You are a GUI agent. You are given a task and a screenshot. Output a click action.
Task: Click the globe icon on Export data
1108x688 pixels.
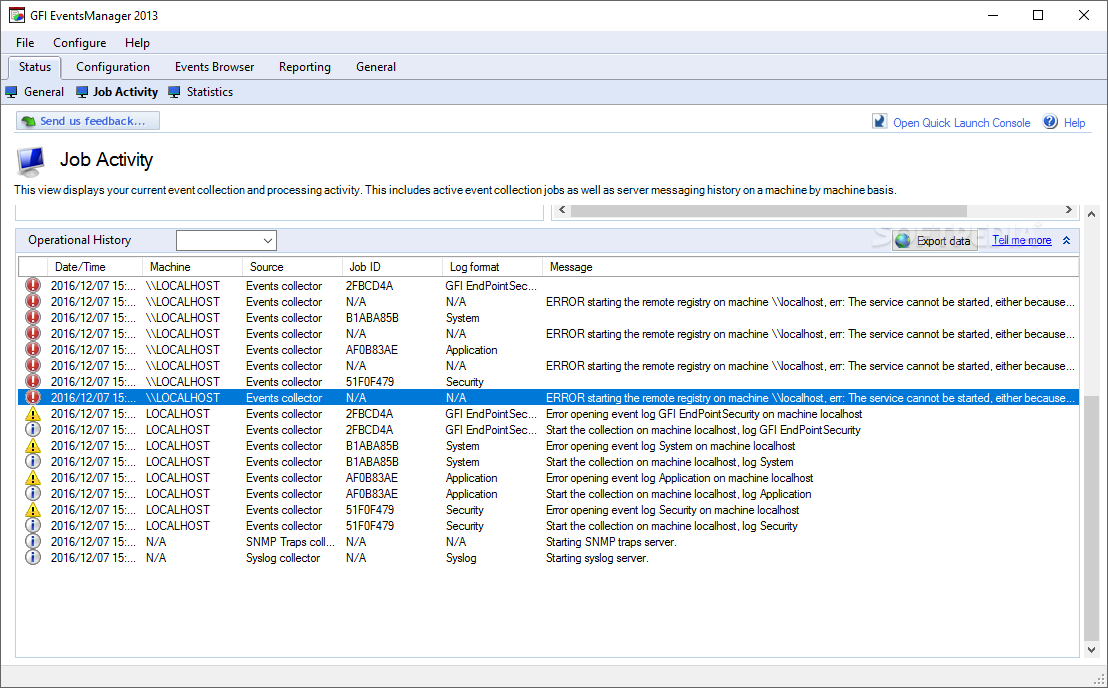point(903,241)
